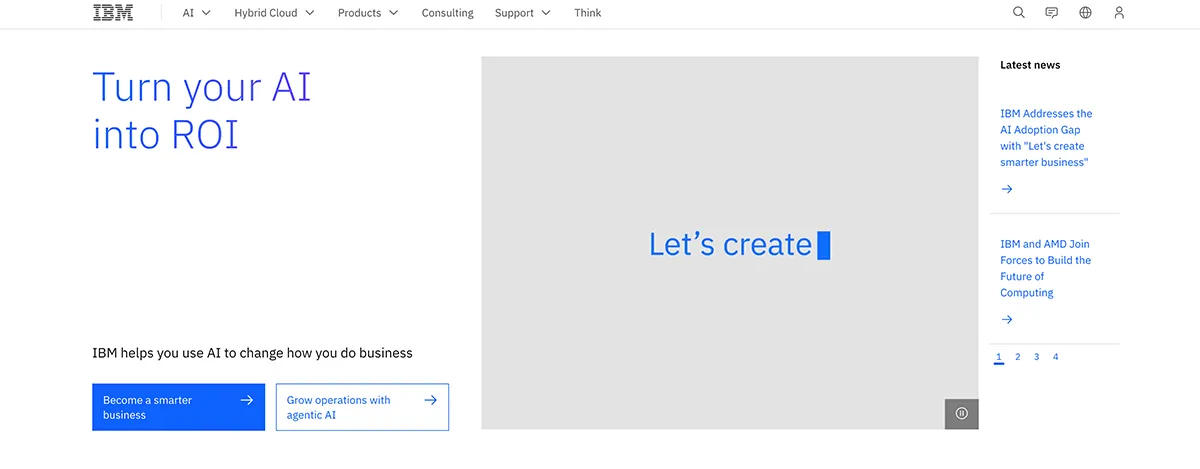This screenshot has width=1200, height=469.
Task: Click arrow under IBM Addresses AI Adoption Gap
Action: 1007,189
